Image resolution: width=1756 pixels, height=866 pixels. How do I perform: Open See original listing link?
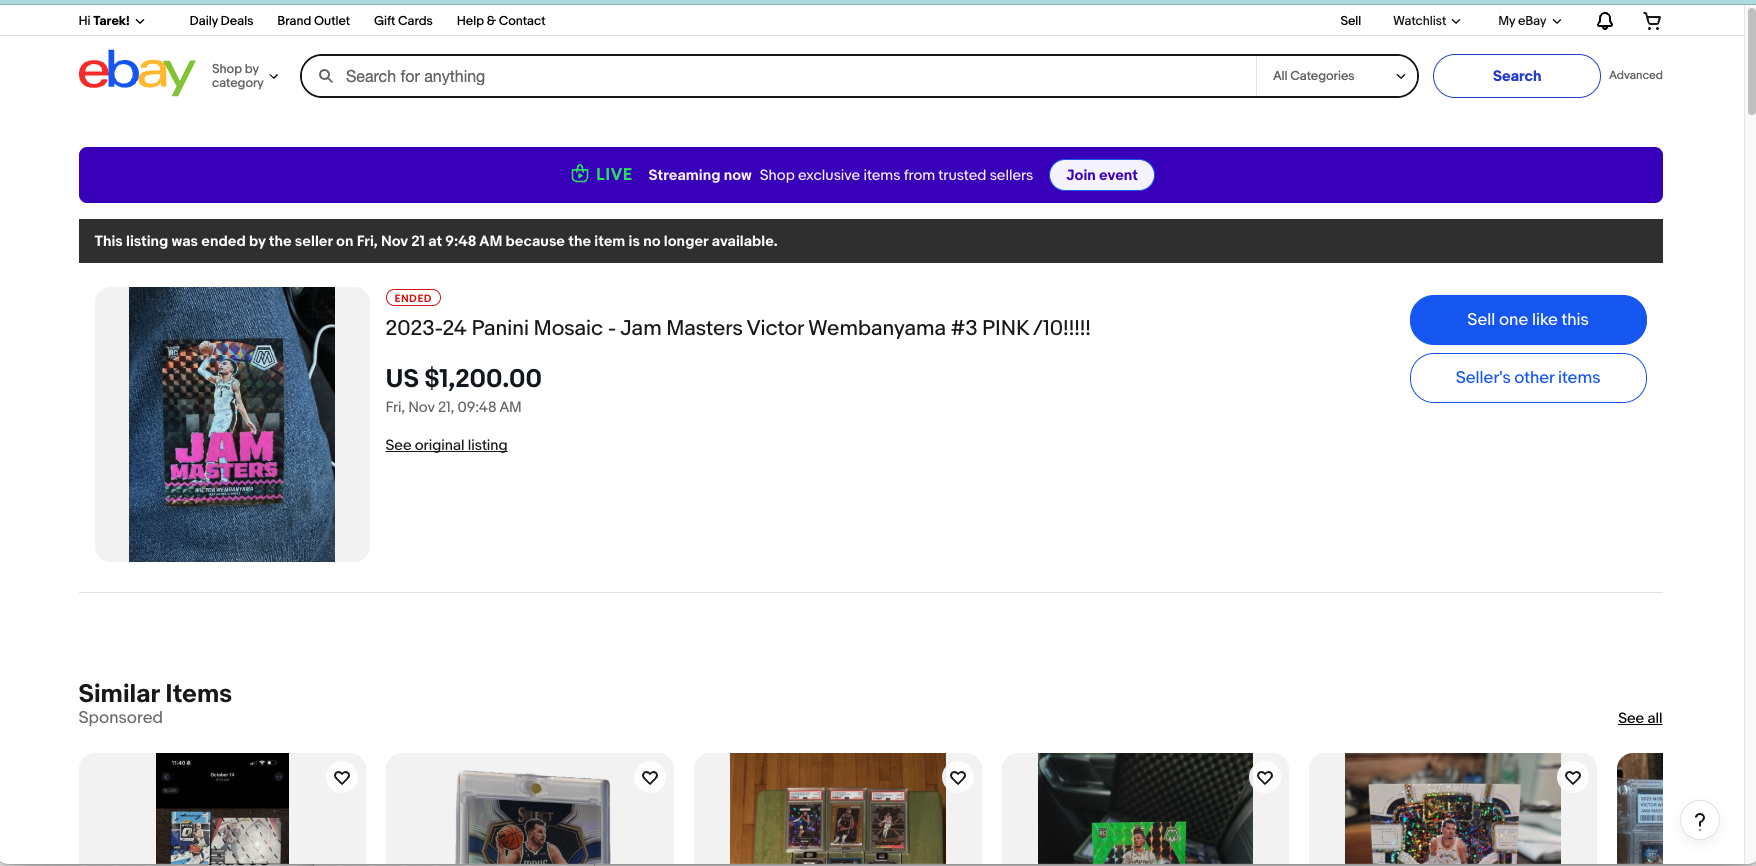(446, 445)
